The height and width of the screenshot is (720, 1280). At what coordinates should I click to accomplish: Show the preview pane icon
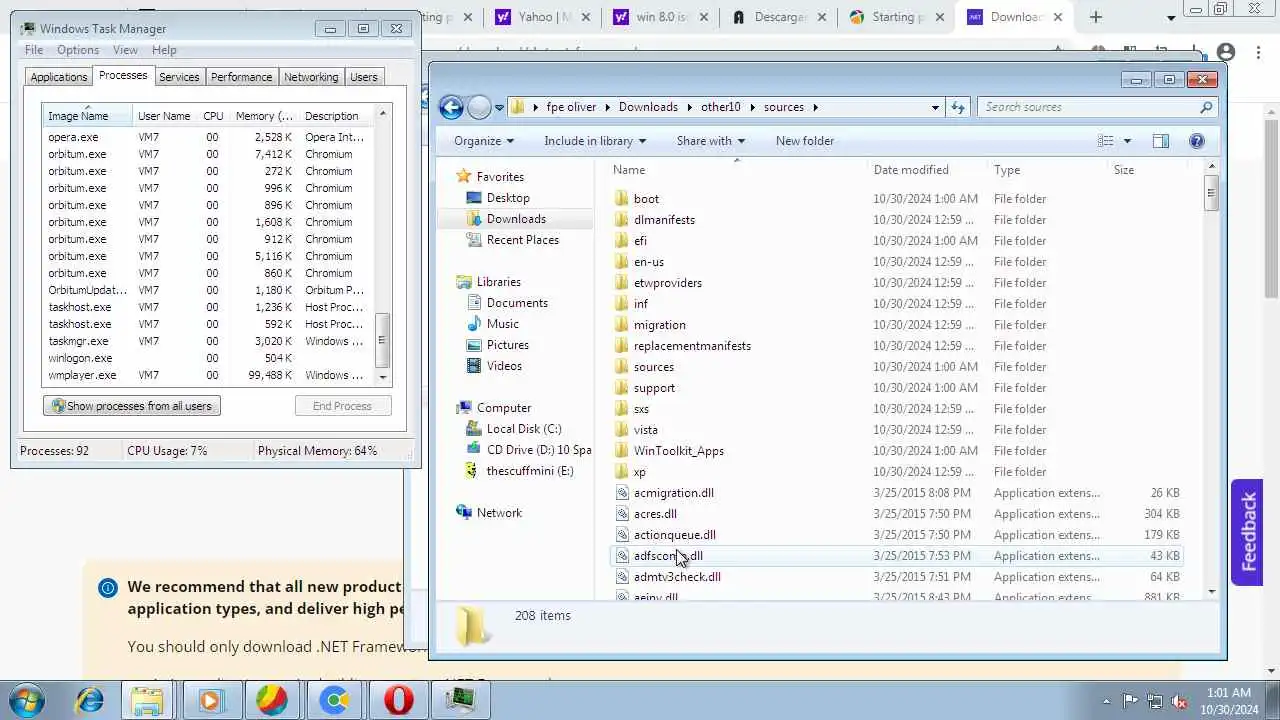click(x=1161, y=141)
